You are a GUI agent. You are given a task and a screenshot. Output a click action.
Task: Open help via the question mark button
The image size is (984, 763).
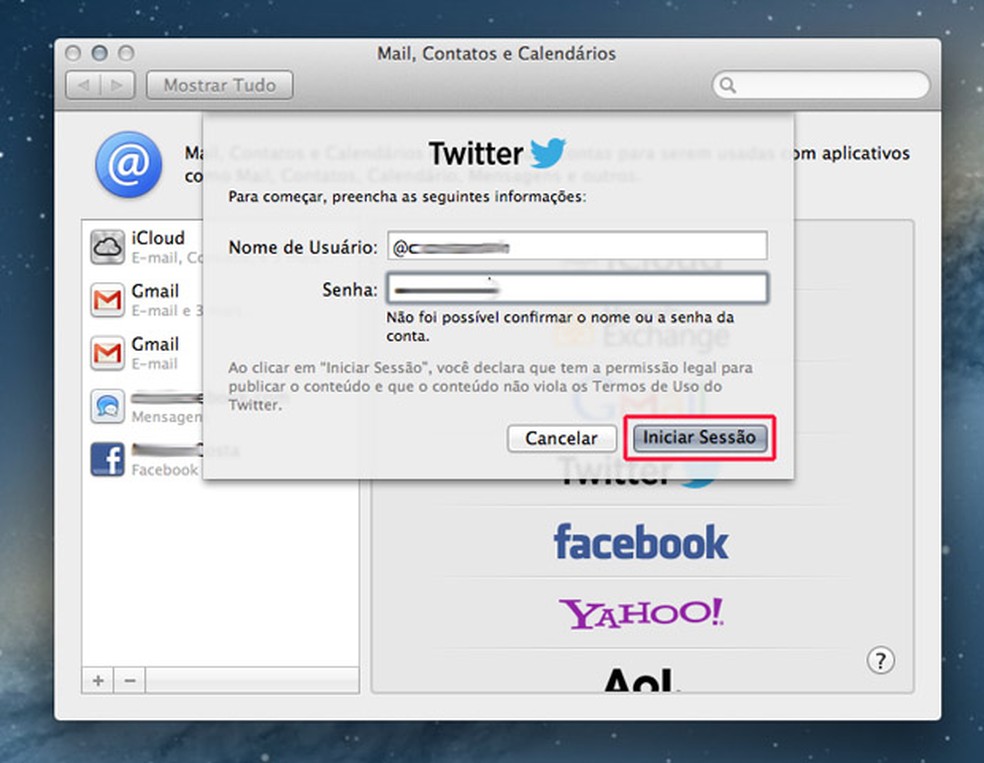click(x=880, y=661)
